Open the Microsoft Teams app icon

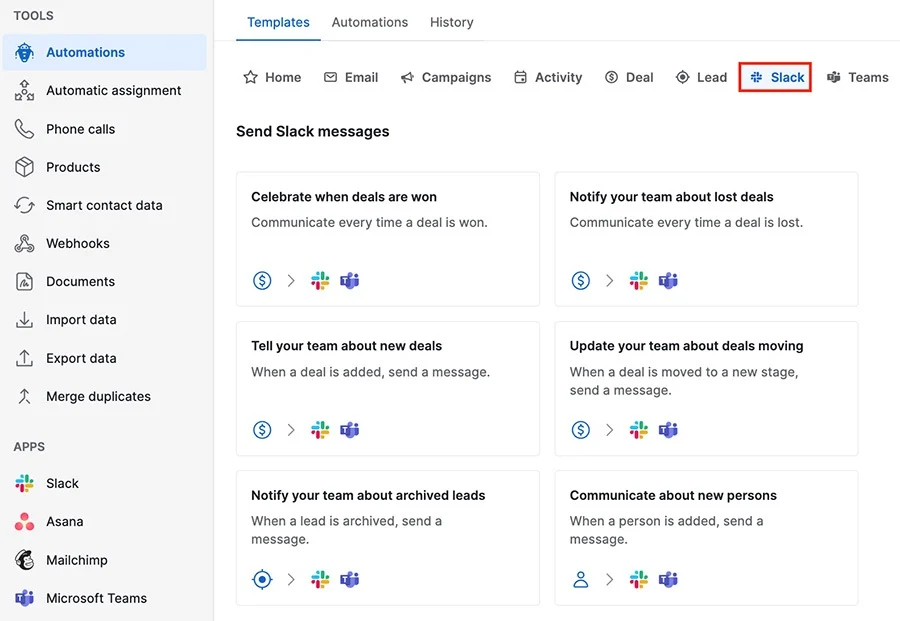(x=24, y=598)
